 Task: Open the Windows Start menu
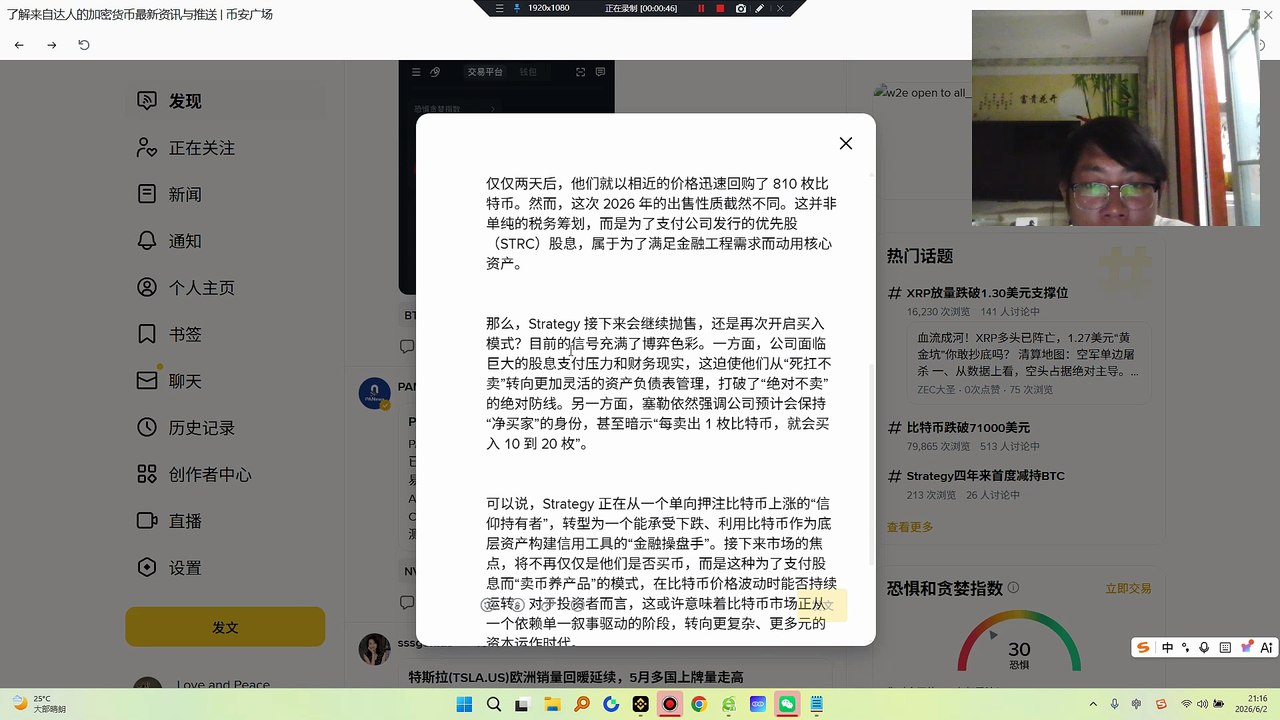click(464, 704)
